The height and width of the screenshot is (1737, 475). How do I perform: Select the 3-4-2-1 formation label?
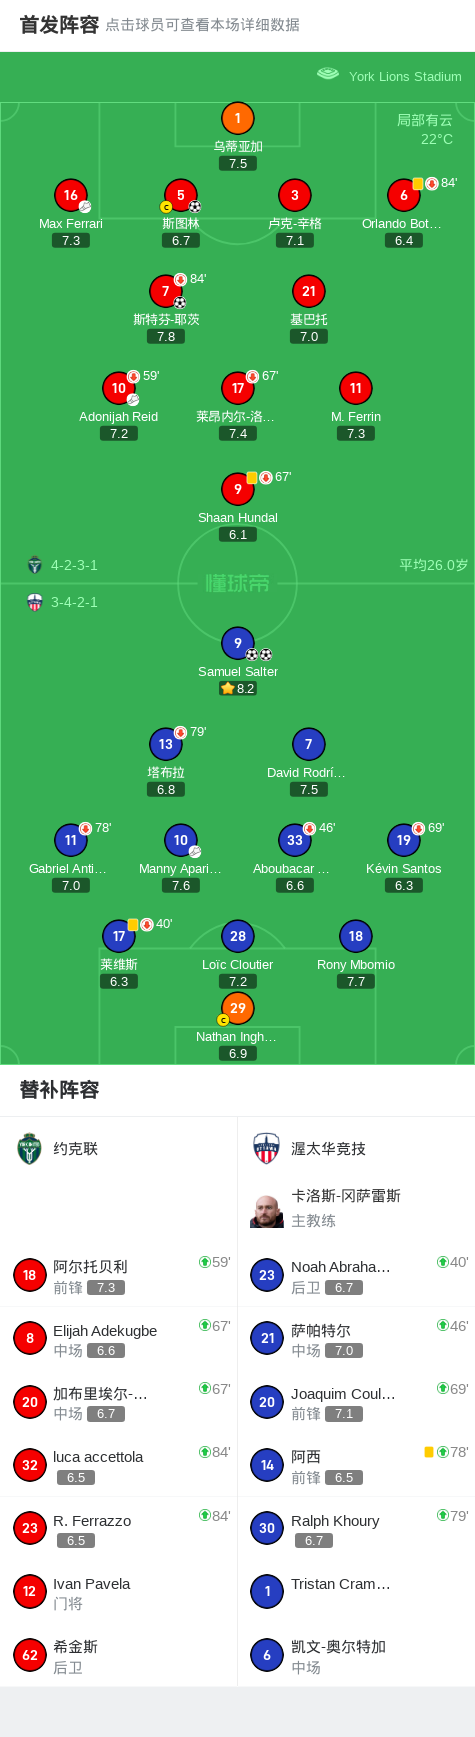74,602
